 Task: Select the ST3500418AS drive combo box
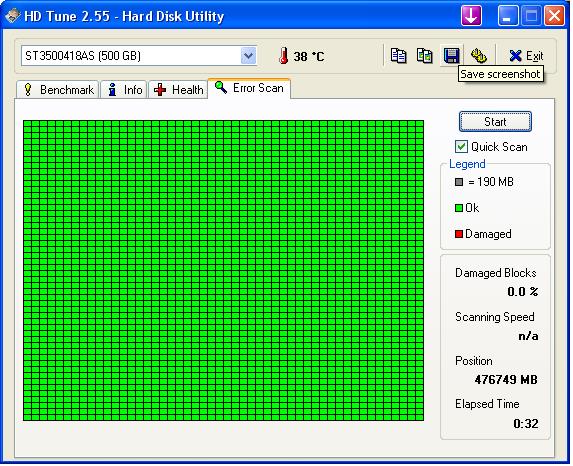tap(139, 56)
